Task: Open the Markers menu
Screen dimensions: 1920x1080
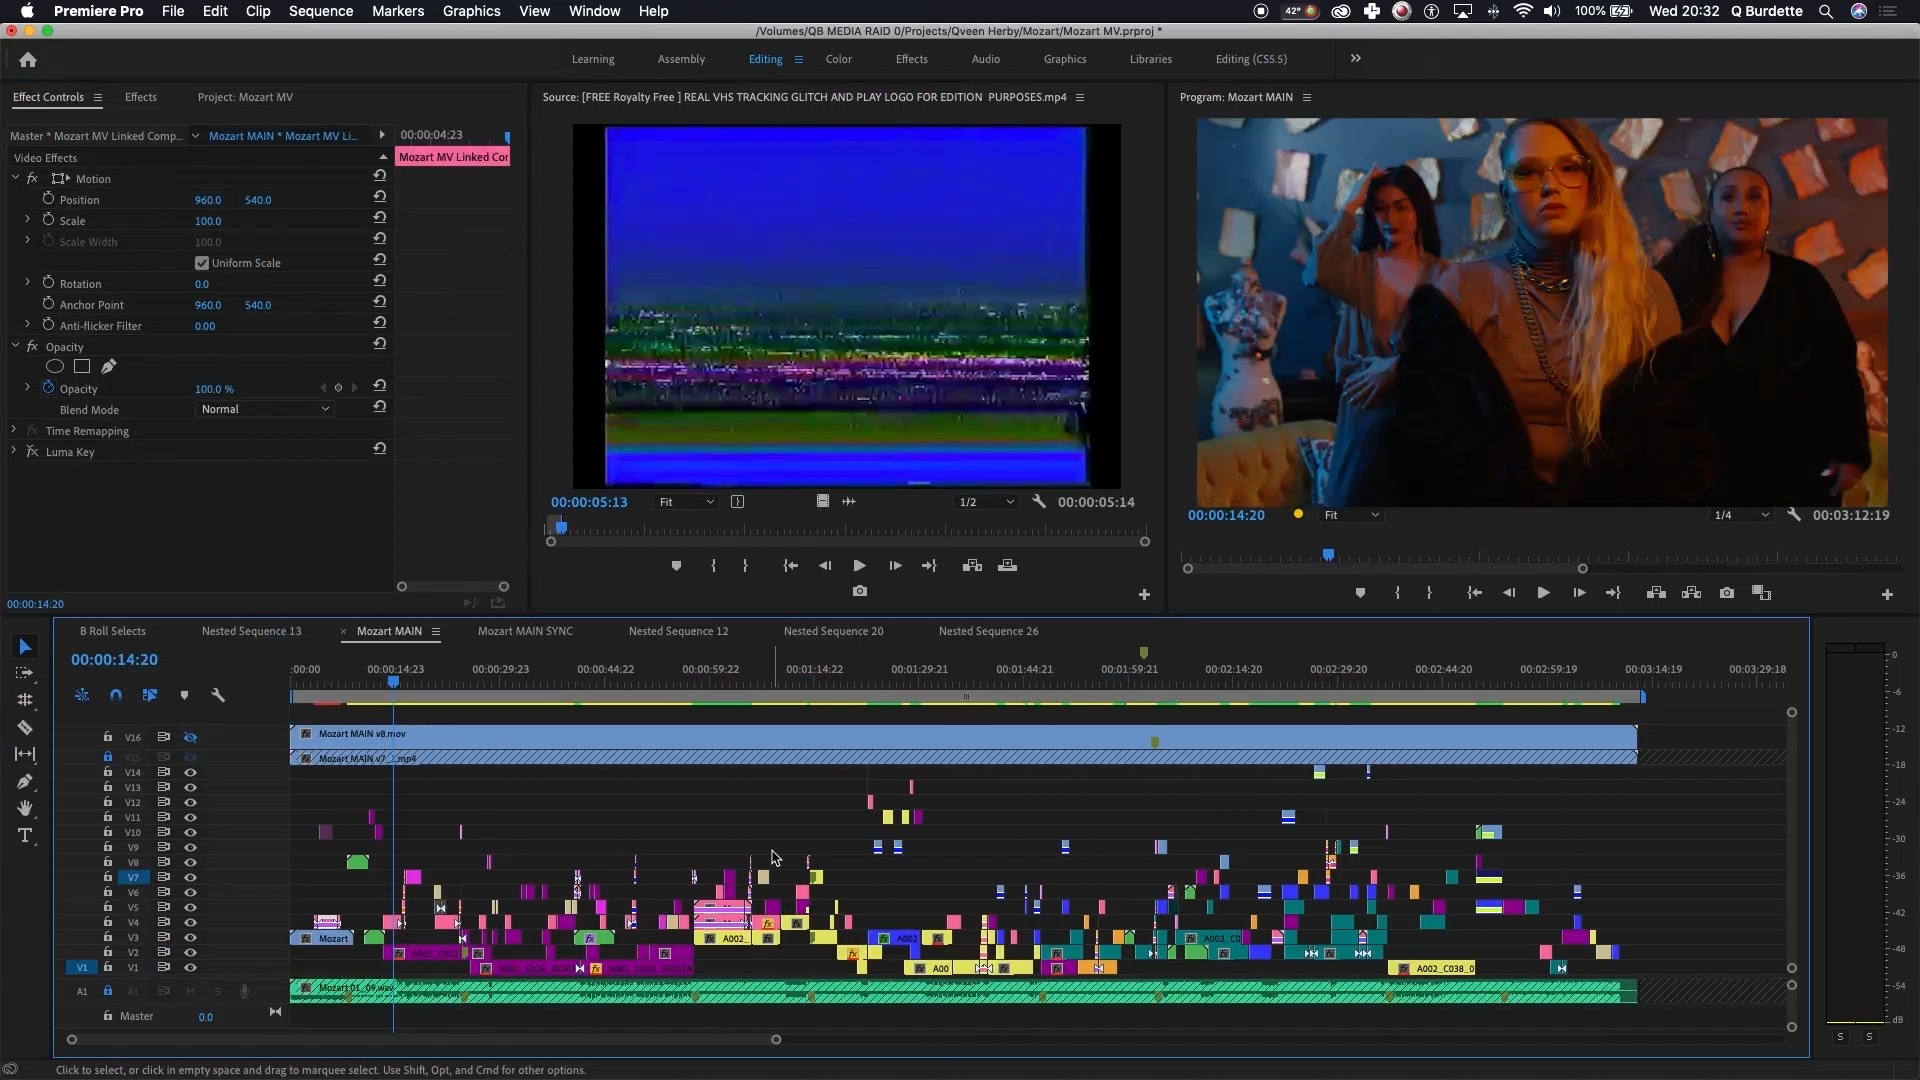Action: pyautogui.click(x=398, y=11)
